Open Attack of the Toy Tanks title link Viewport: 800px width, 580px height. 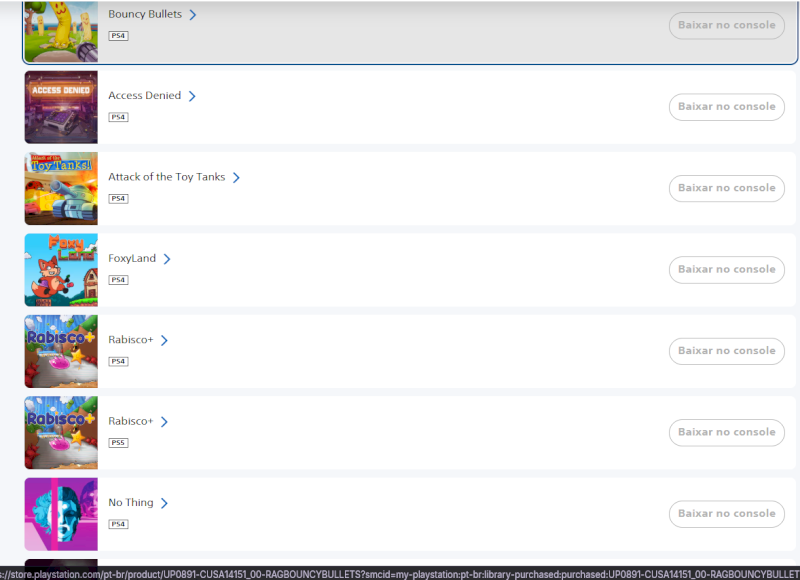tap(166, 177)
